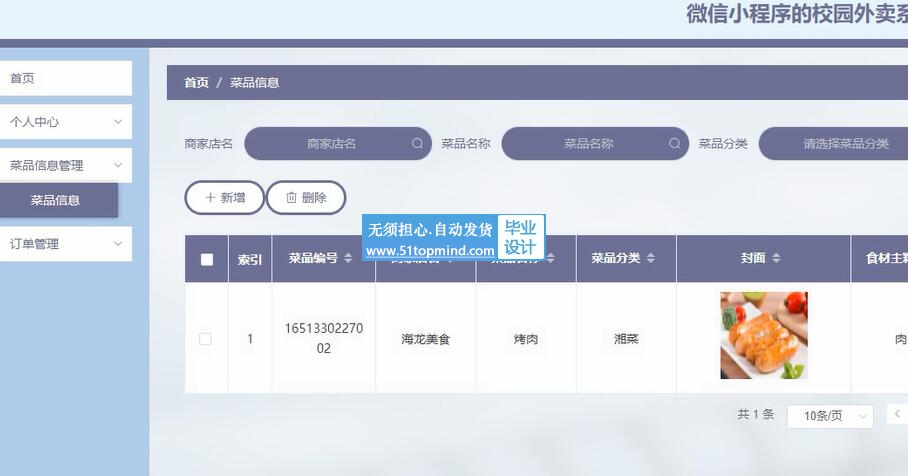
Task: Sort by 菜品编号 column arrows
Action: click(348, 258)
